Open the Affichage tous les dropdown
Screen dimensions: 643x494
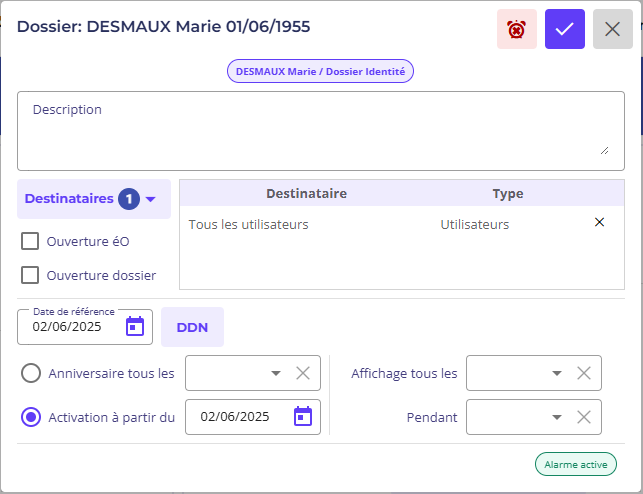[x=556, y=373]
